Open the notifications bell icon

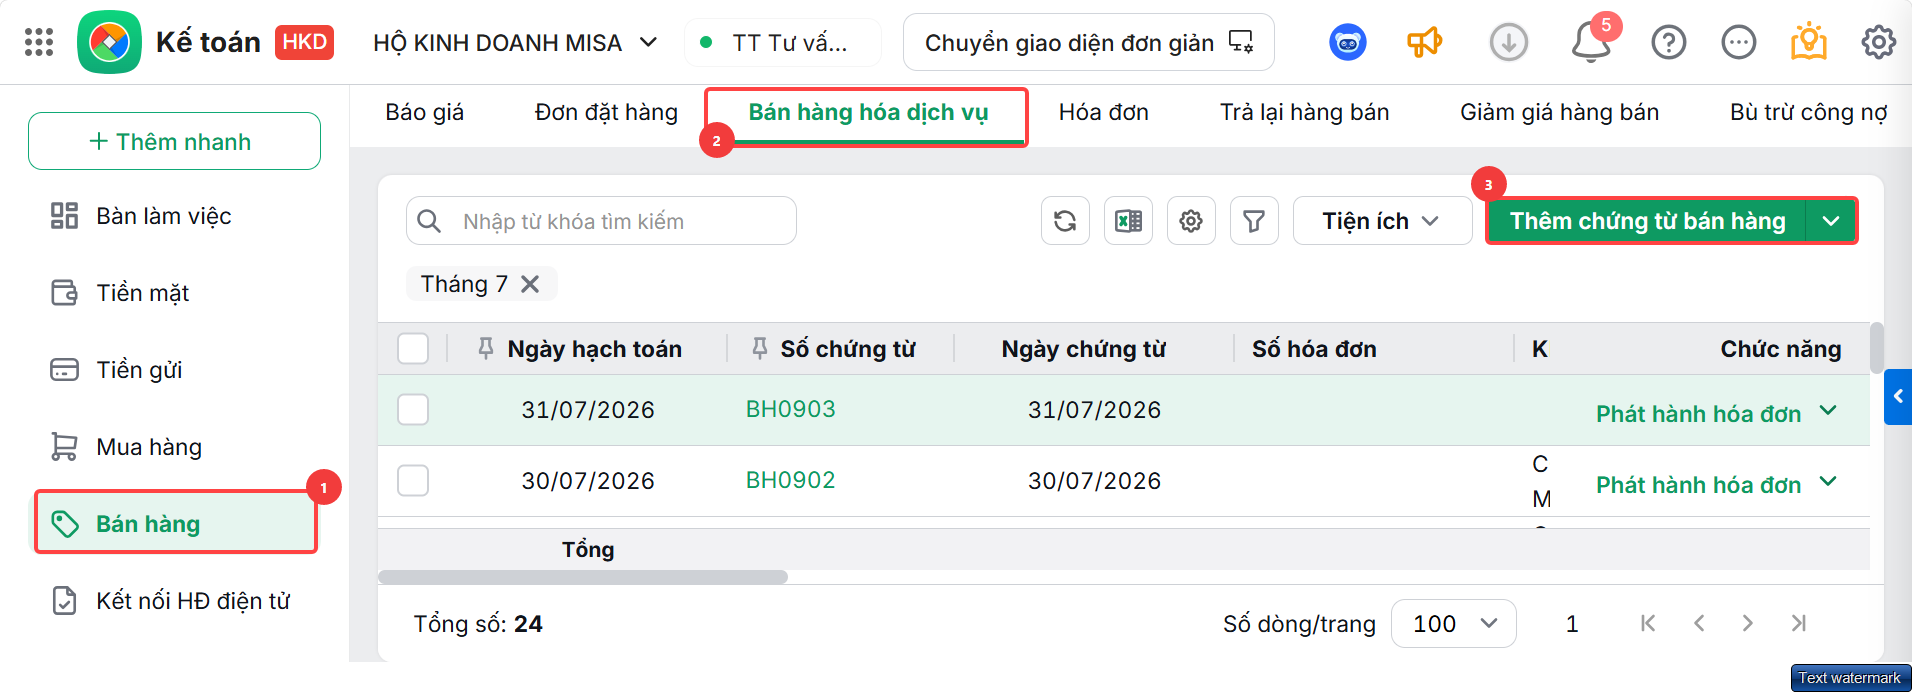1590,42
